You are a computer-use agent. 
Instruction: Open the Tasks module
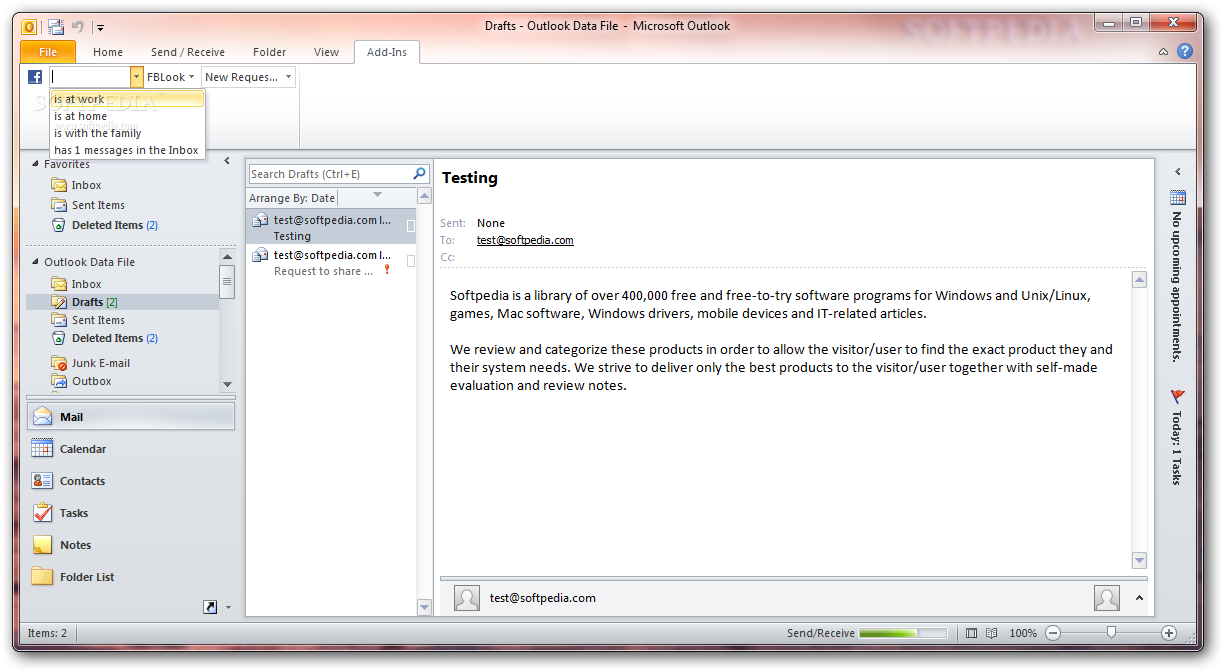tap(131, 513)
